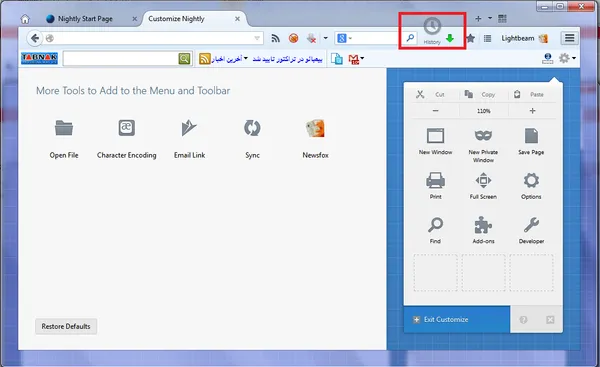Click the Print icon in panel
Image resolution: width=600 pixels, height=367 pixels.
[x=435, y=180]
